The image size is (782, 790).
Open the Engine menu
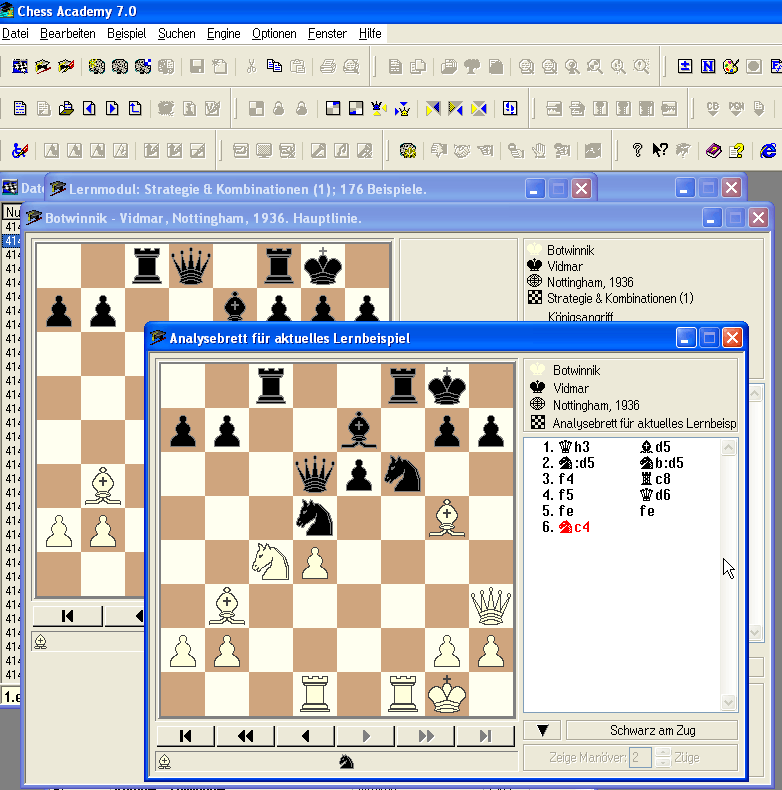(x=223, y=34)
